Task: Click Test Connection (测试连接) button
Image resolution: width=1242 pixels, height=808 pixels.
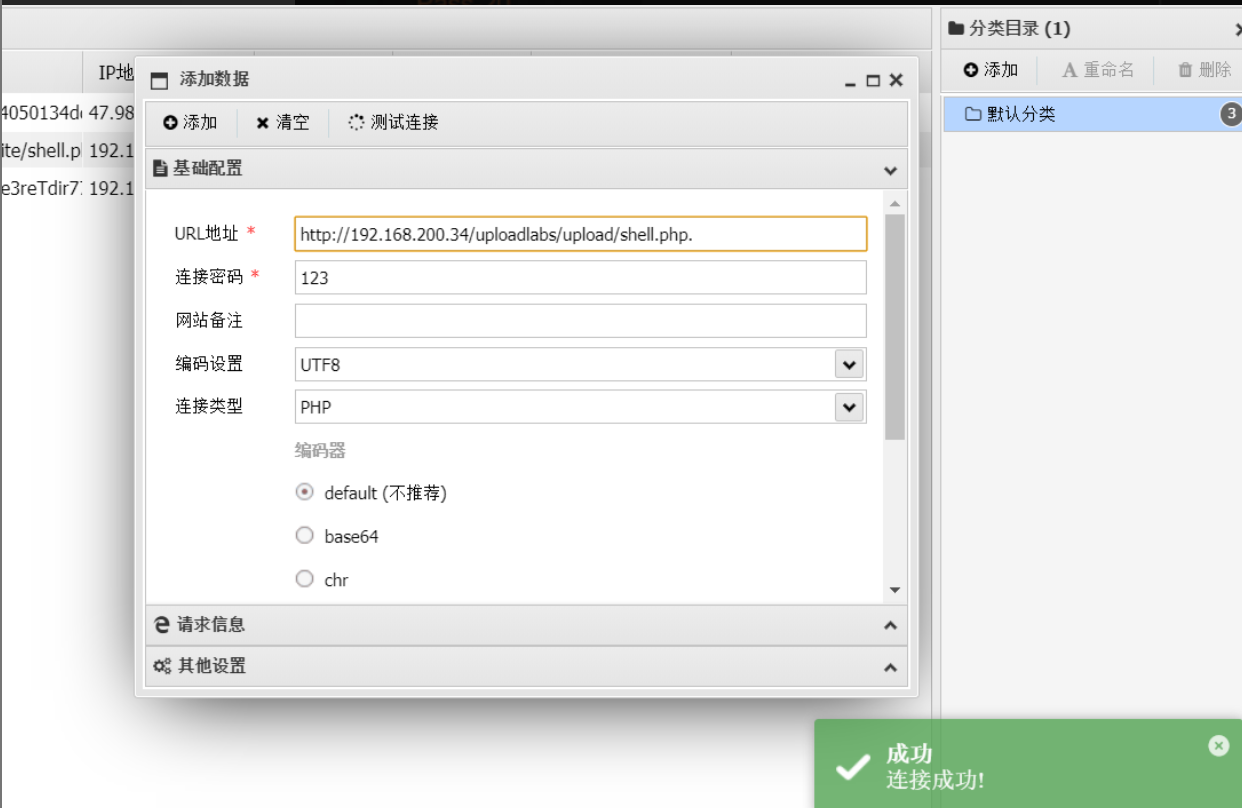Action: tap(393, 123)
